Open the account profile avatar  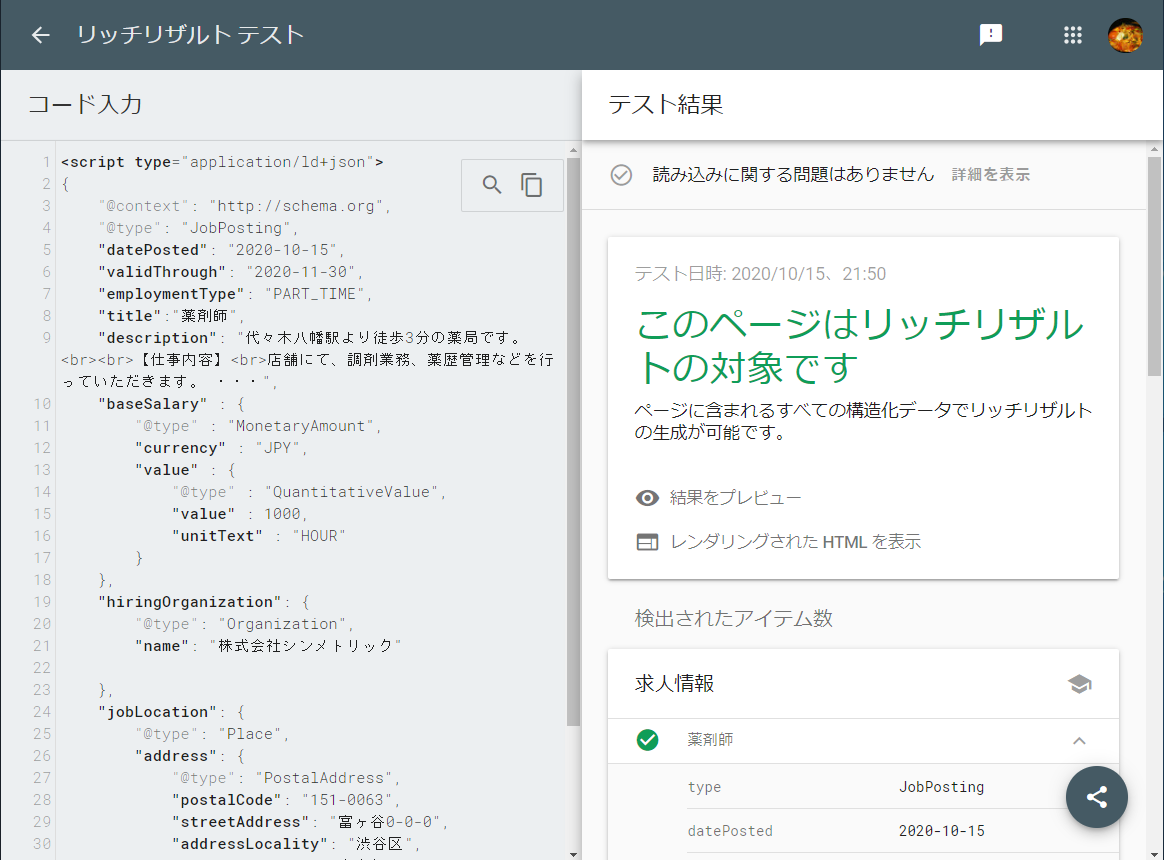coord(1125,35)
